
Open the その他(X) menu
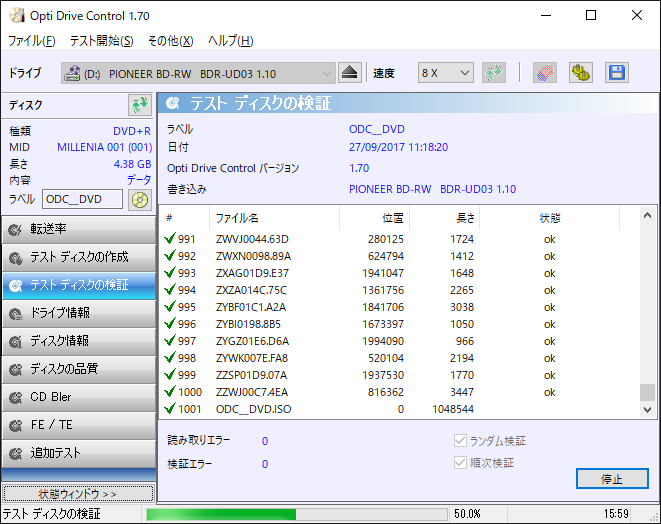point(170,41)
